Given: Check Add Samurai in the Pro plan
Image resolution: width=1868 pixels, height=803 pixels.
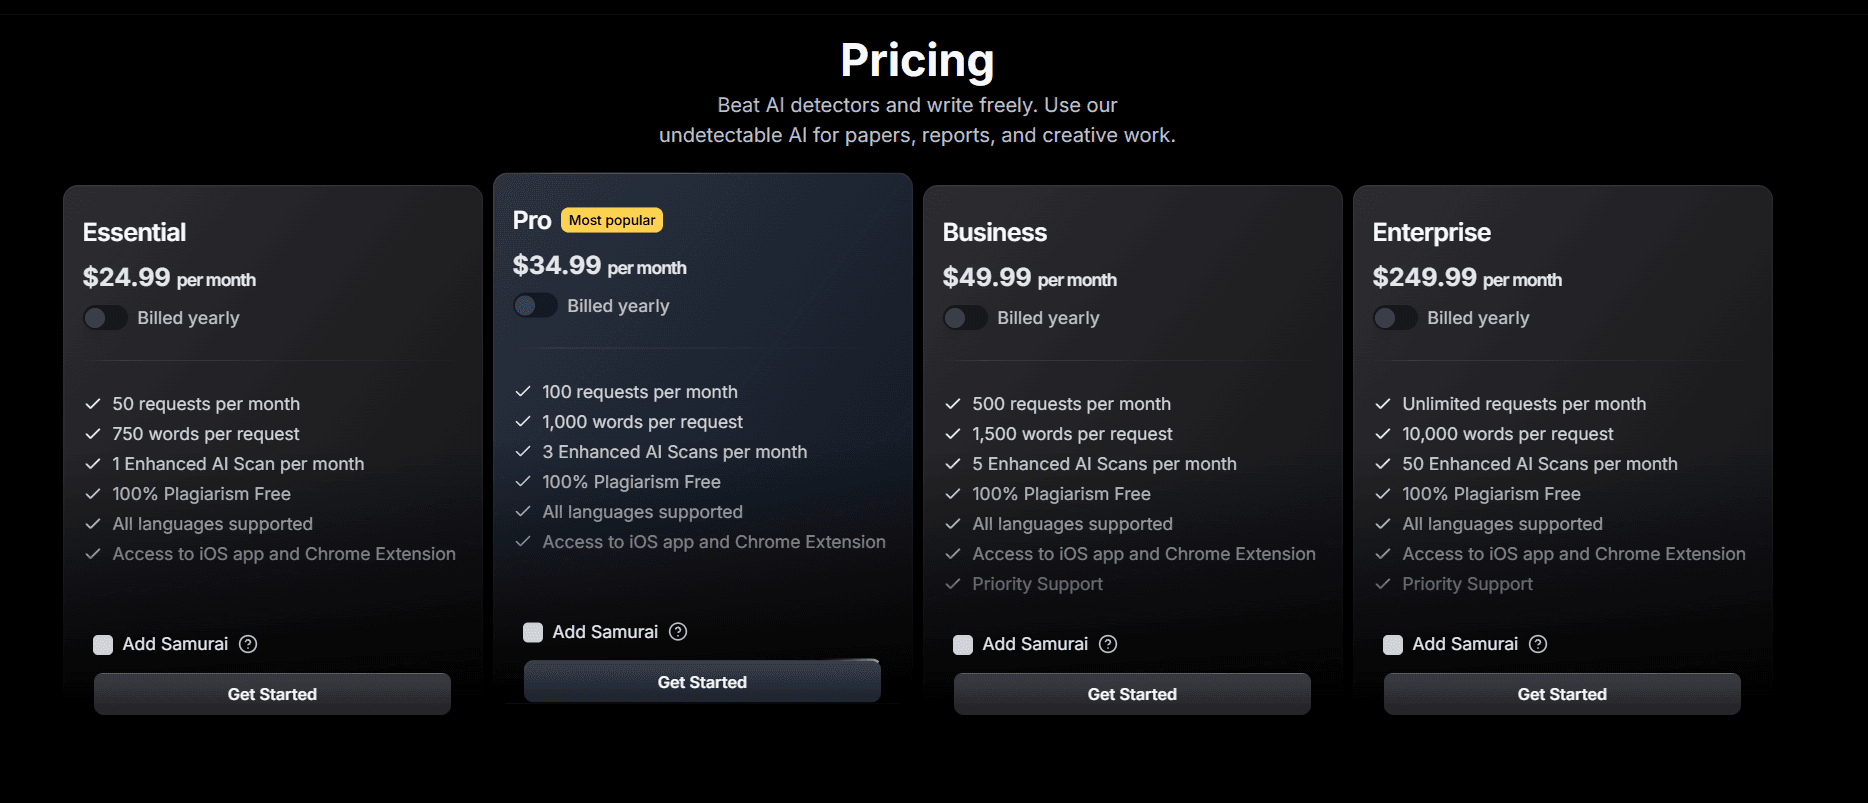Looking at the screenshot, I should point(532,631).
